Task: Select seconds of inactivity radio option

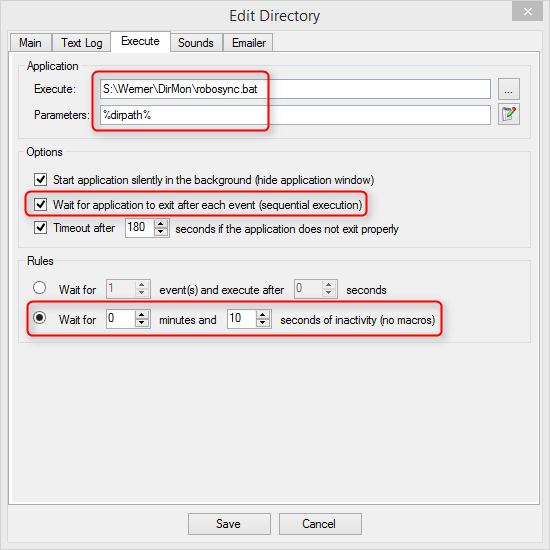Action: pyautogui.click(x=39, y=317)
